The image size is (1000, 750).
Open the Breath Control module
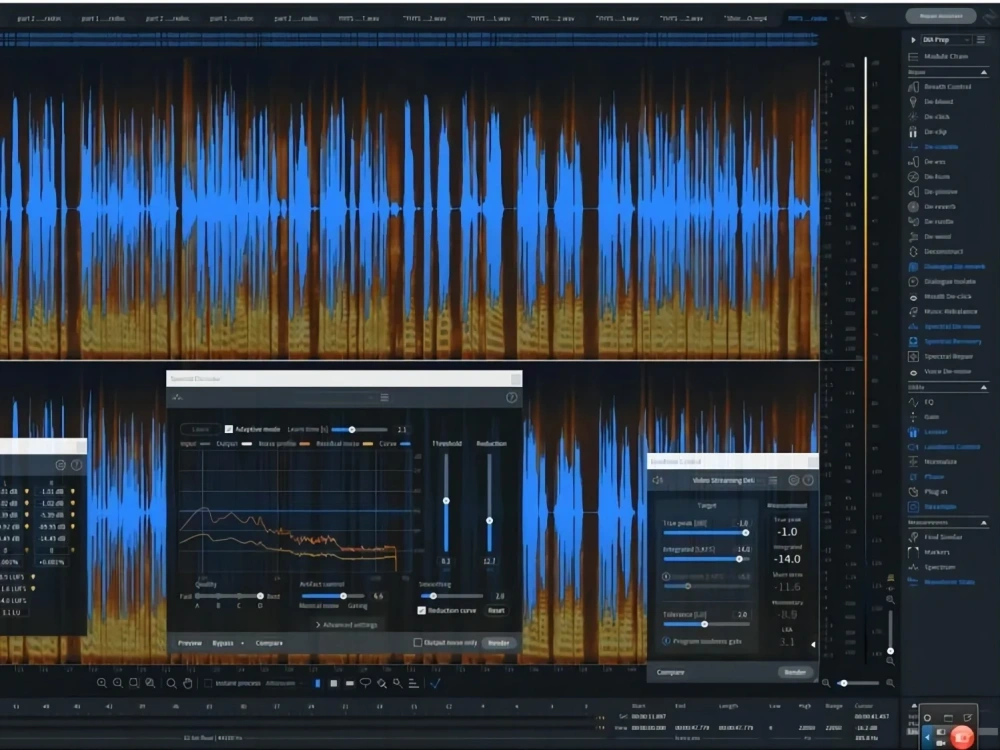(940, 87)
